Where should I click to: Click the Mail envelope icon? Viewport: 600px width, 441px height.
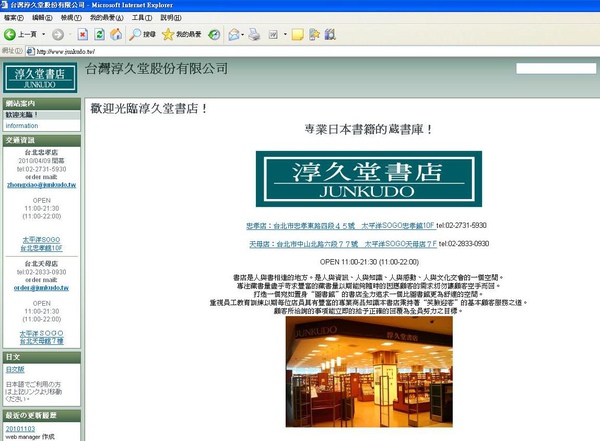234,34
